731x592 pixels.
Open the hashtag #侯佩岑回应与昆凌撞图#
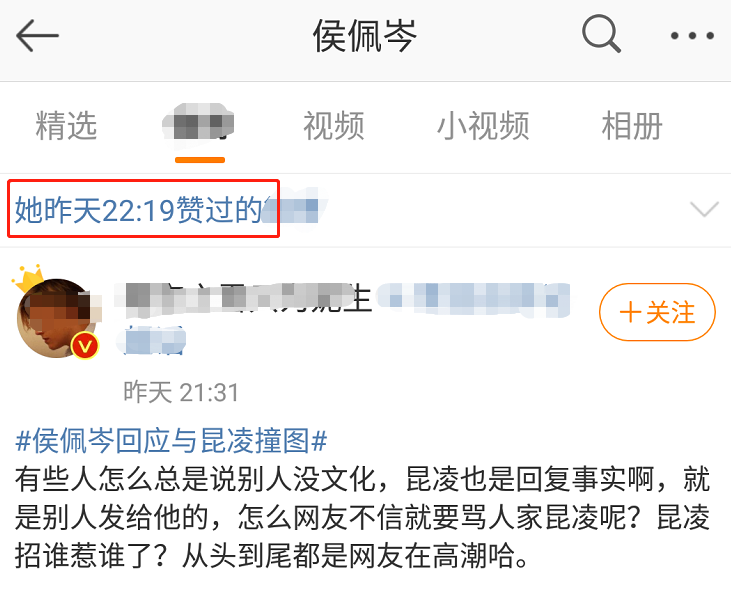point(171,441)
